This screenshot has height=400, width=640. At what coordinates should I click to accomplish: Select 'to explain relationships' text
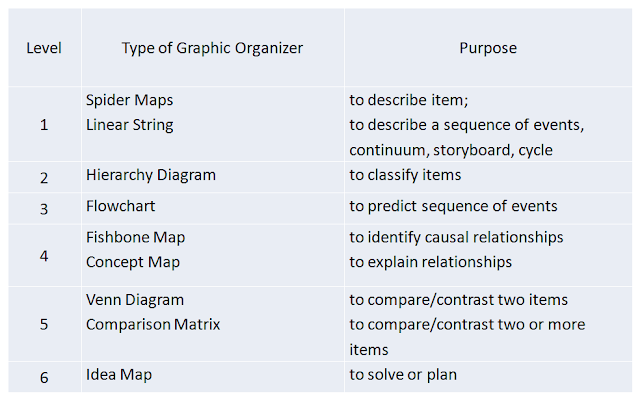pos(430,262)
